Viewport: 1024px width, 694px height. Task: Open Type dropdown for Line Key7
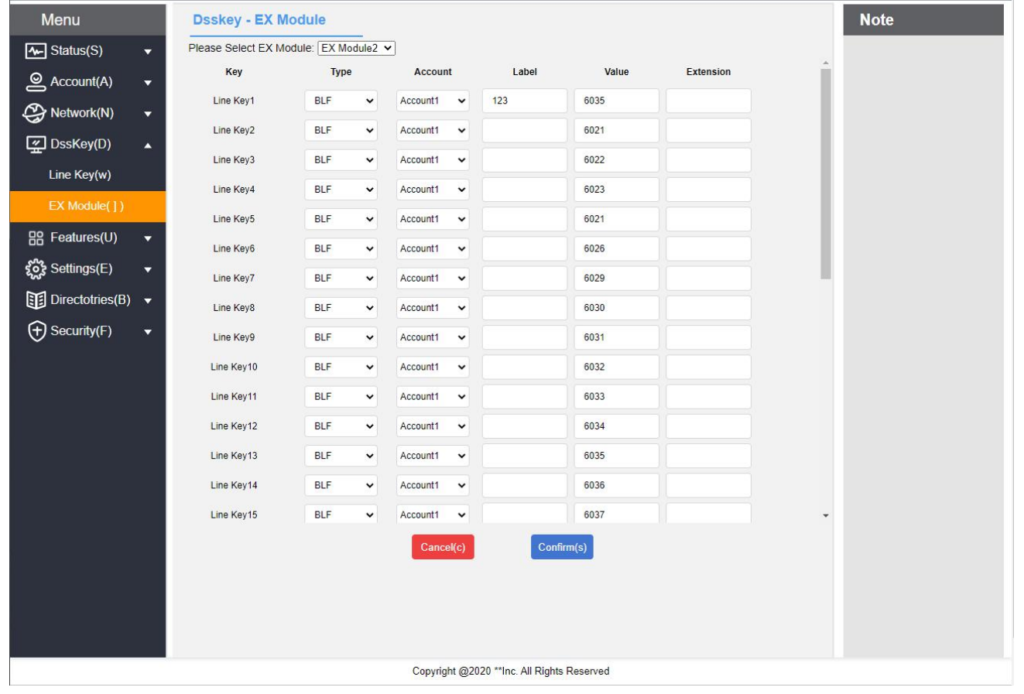341,278
